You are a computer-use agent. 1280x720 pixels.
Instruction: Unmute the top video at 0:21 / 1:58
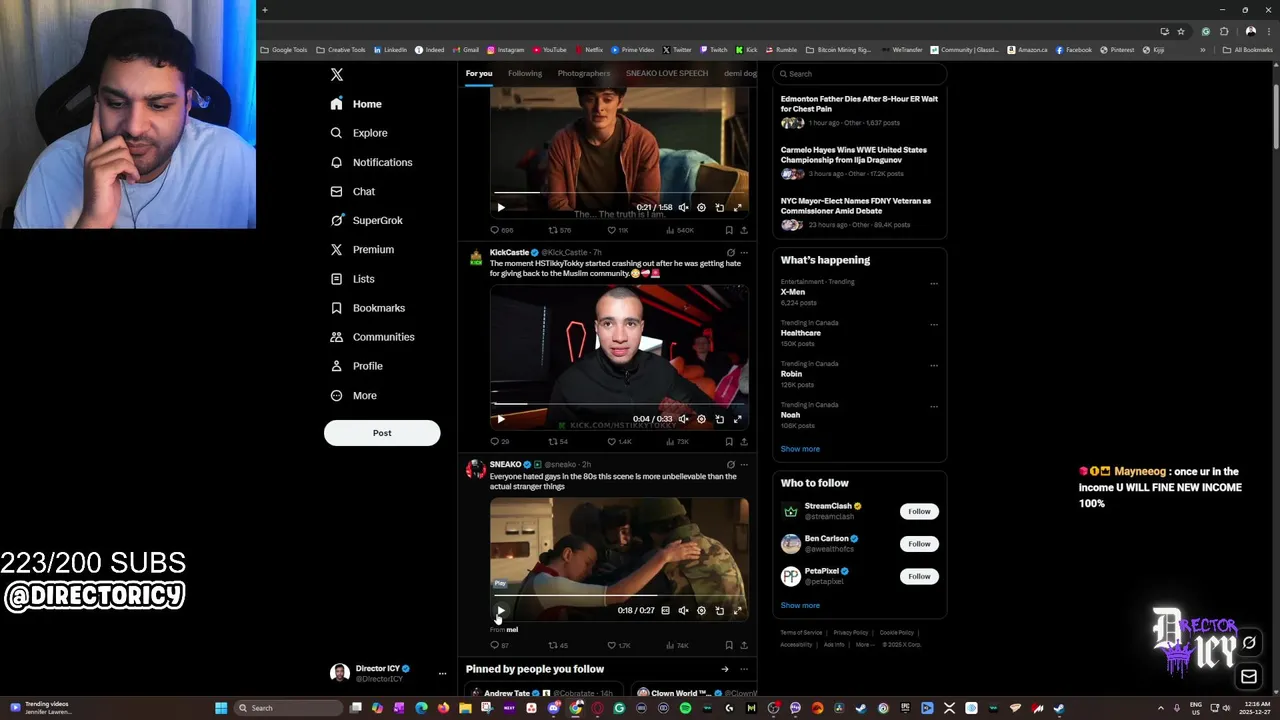[x=683, y=208]
